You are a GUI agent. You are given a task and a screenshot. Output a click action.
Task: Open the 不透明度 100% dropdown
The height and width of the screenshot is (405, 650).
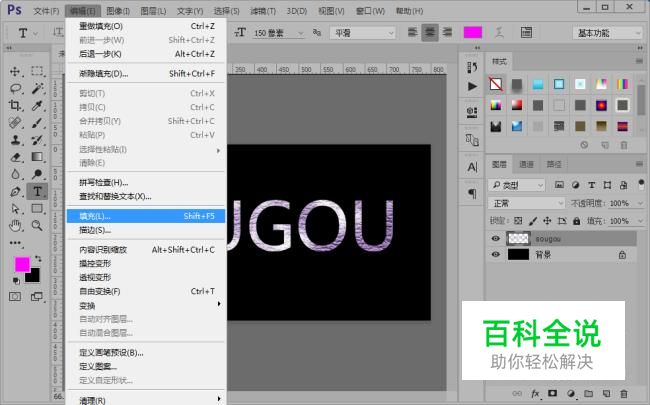(x=640, y=203)
